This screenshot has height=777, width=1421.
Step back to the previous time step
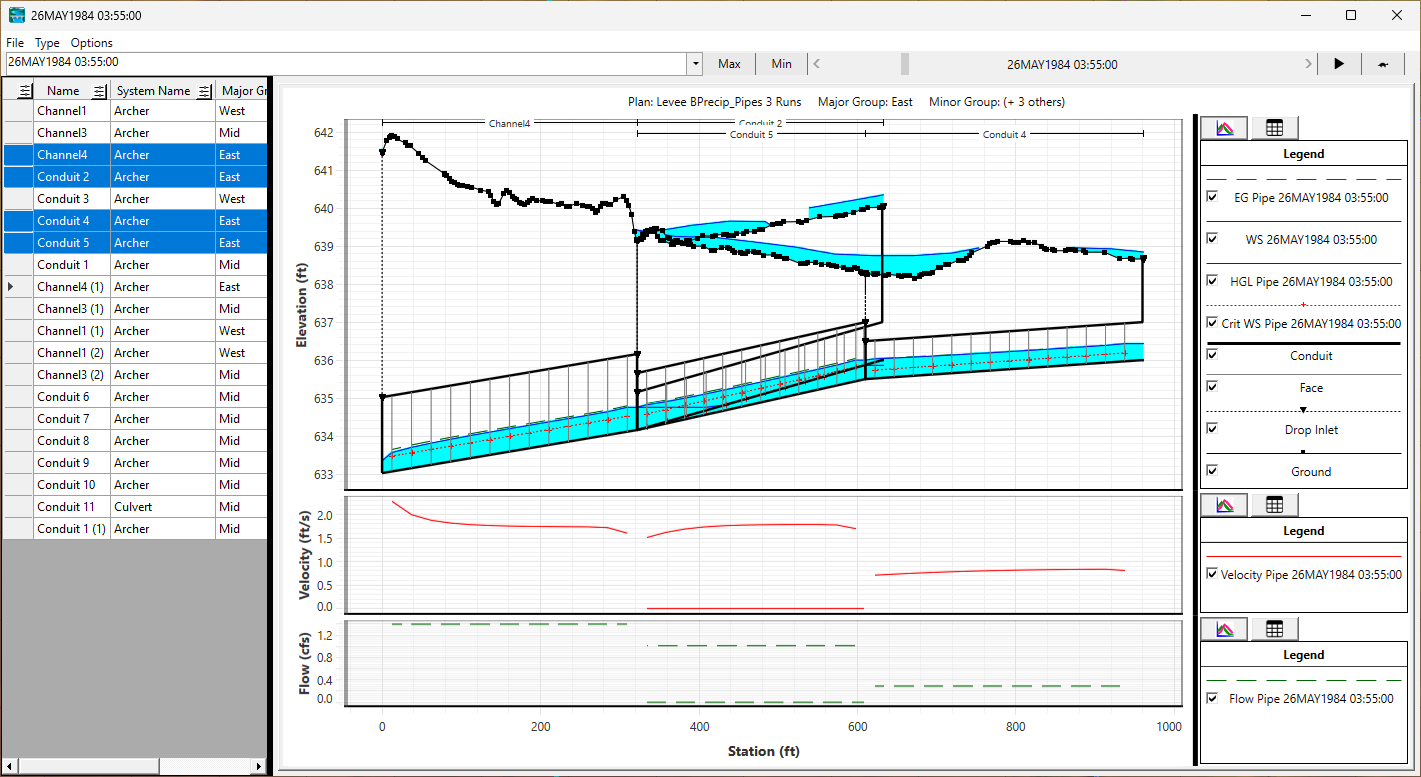817,64
